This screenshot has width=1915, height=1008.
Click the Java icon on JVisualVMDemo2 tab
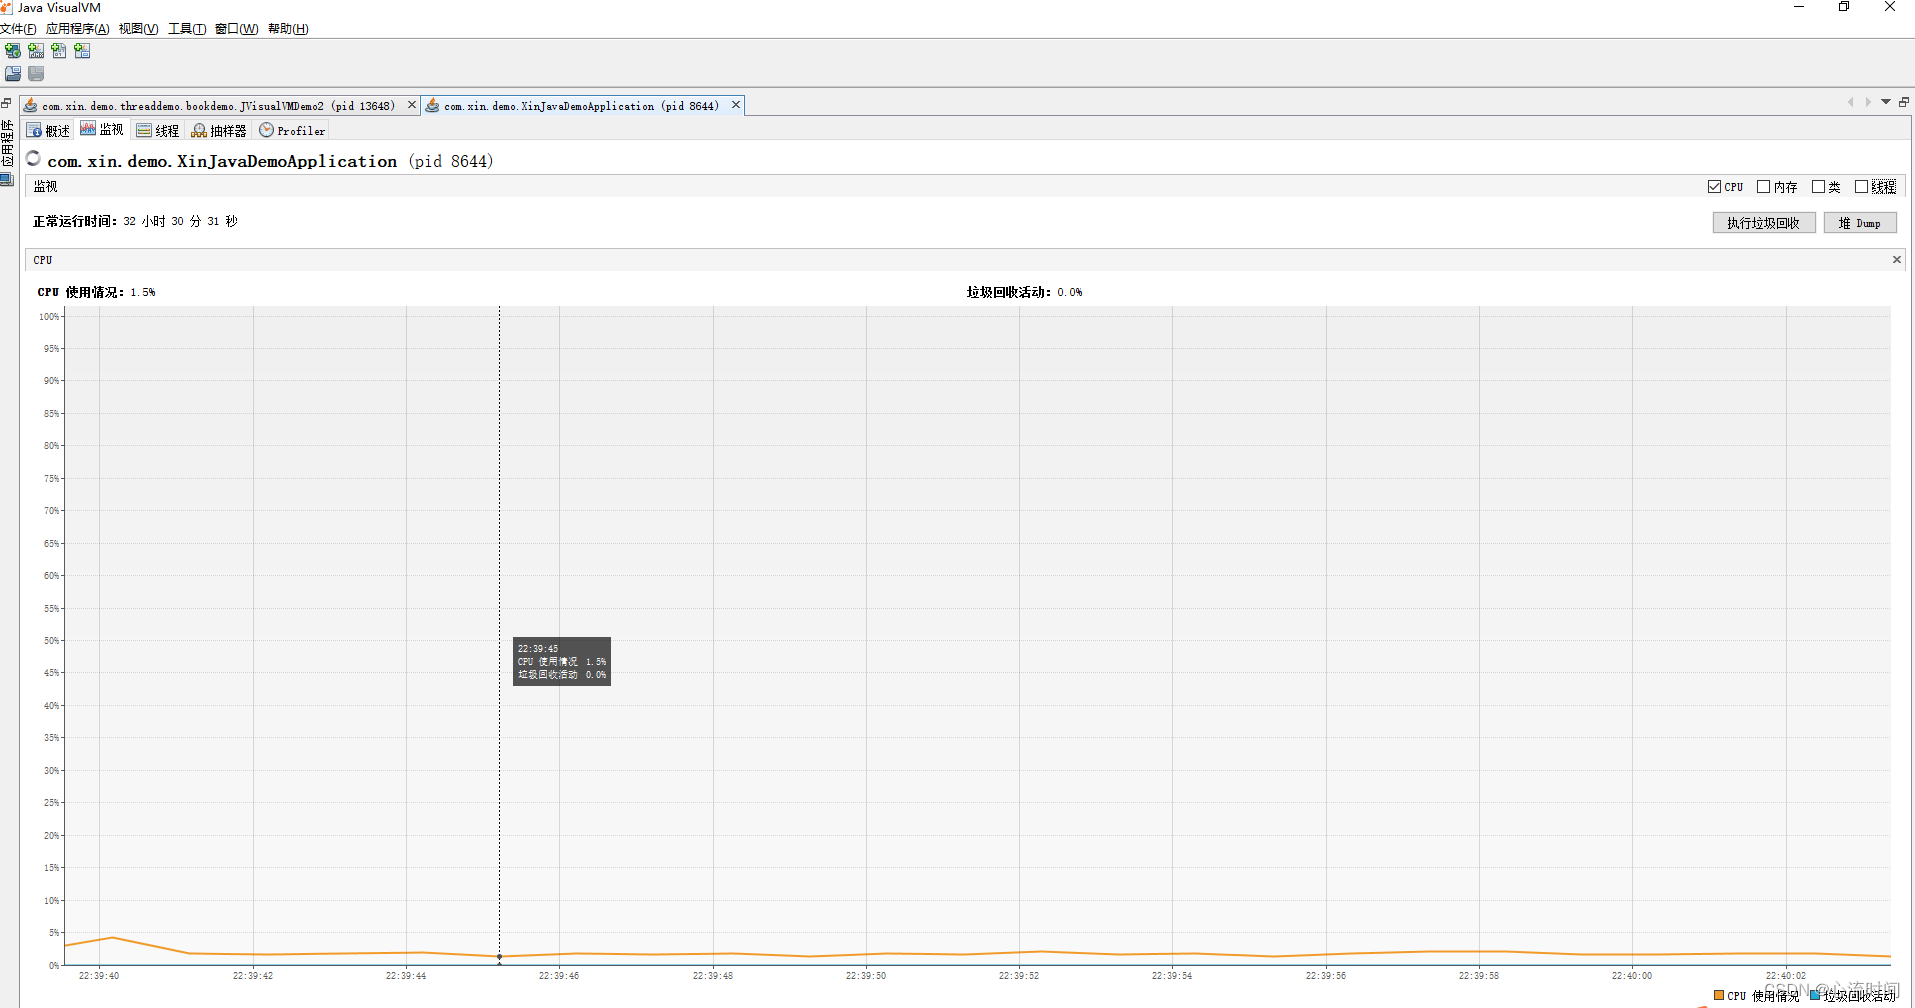pos(30,105)
